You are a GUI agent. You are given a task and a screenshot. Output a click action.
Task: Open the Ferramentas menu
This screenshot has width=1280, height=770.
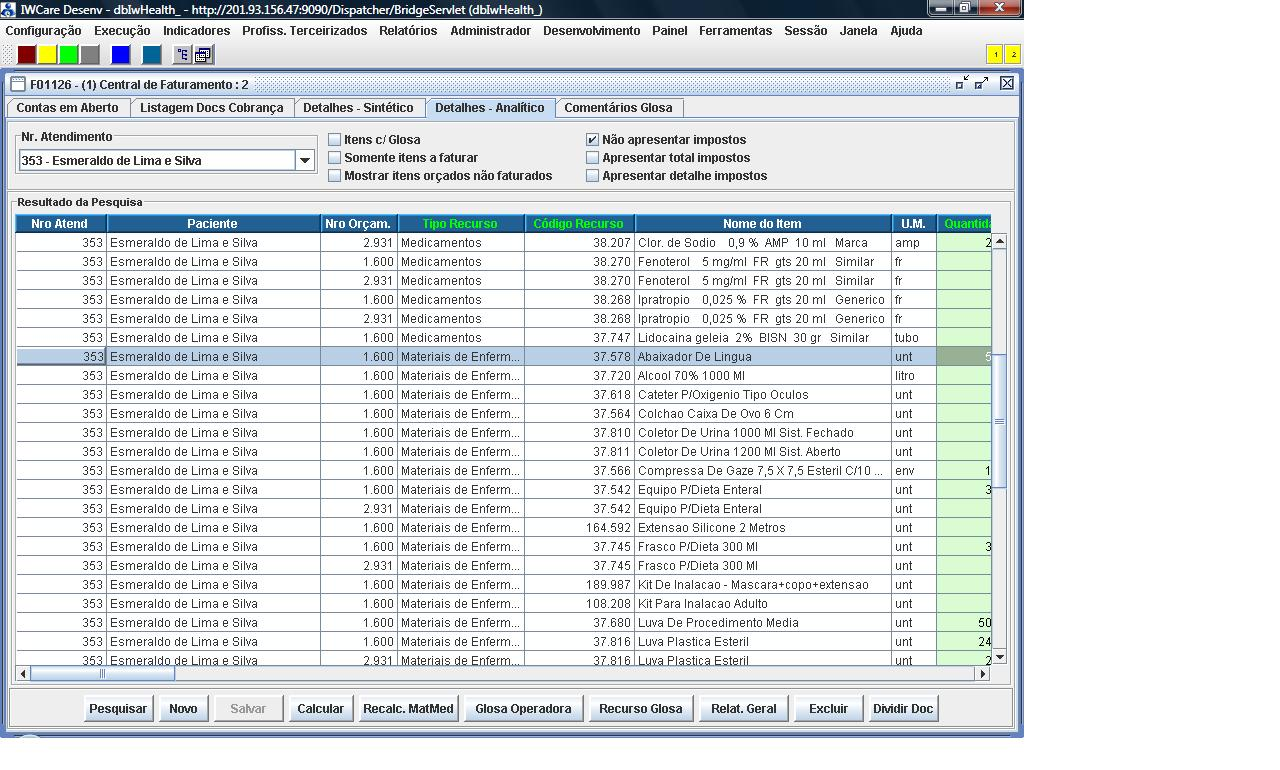[736, 31]
